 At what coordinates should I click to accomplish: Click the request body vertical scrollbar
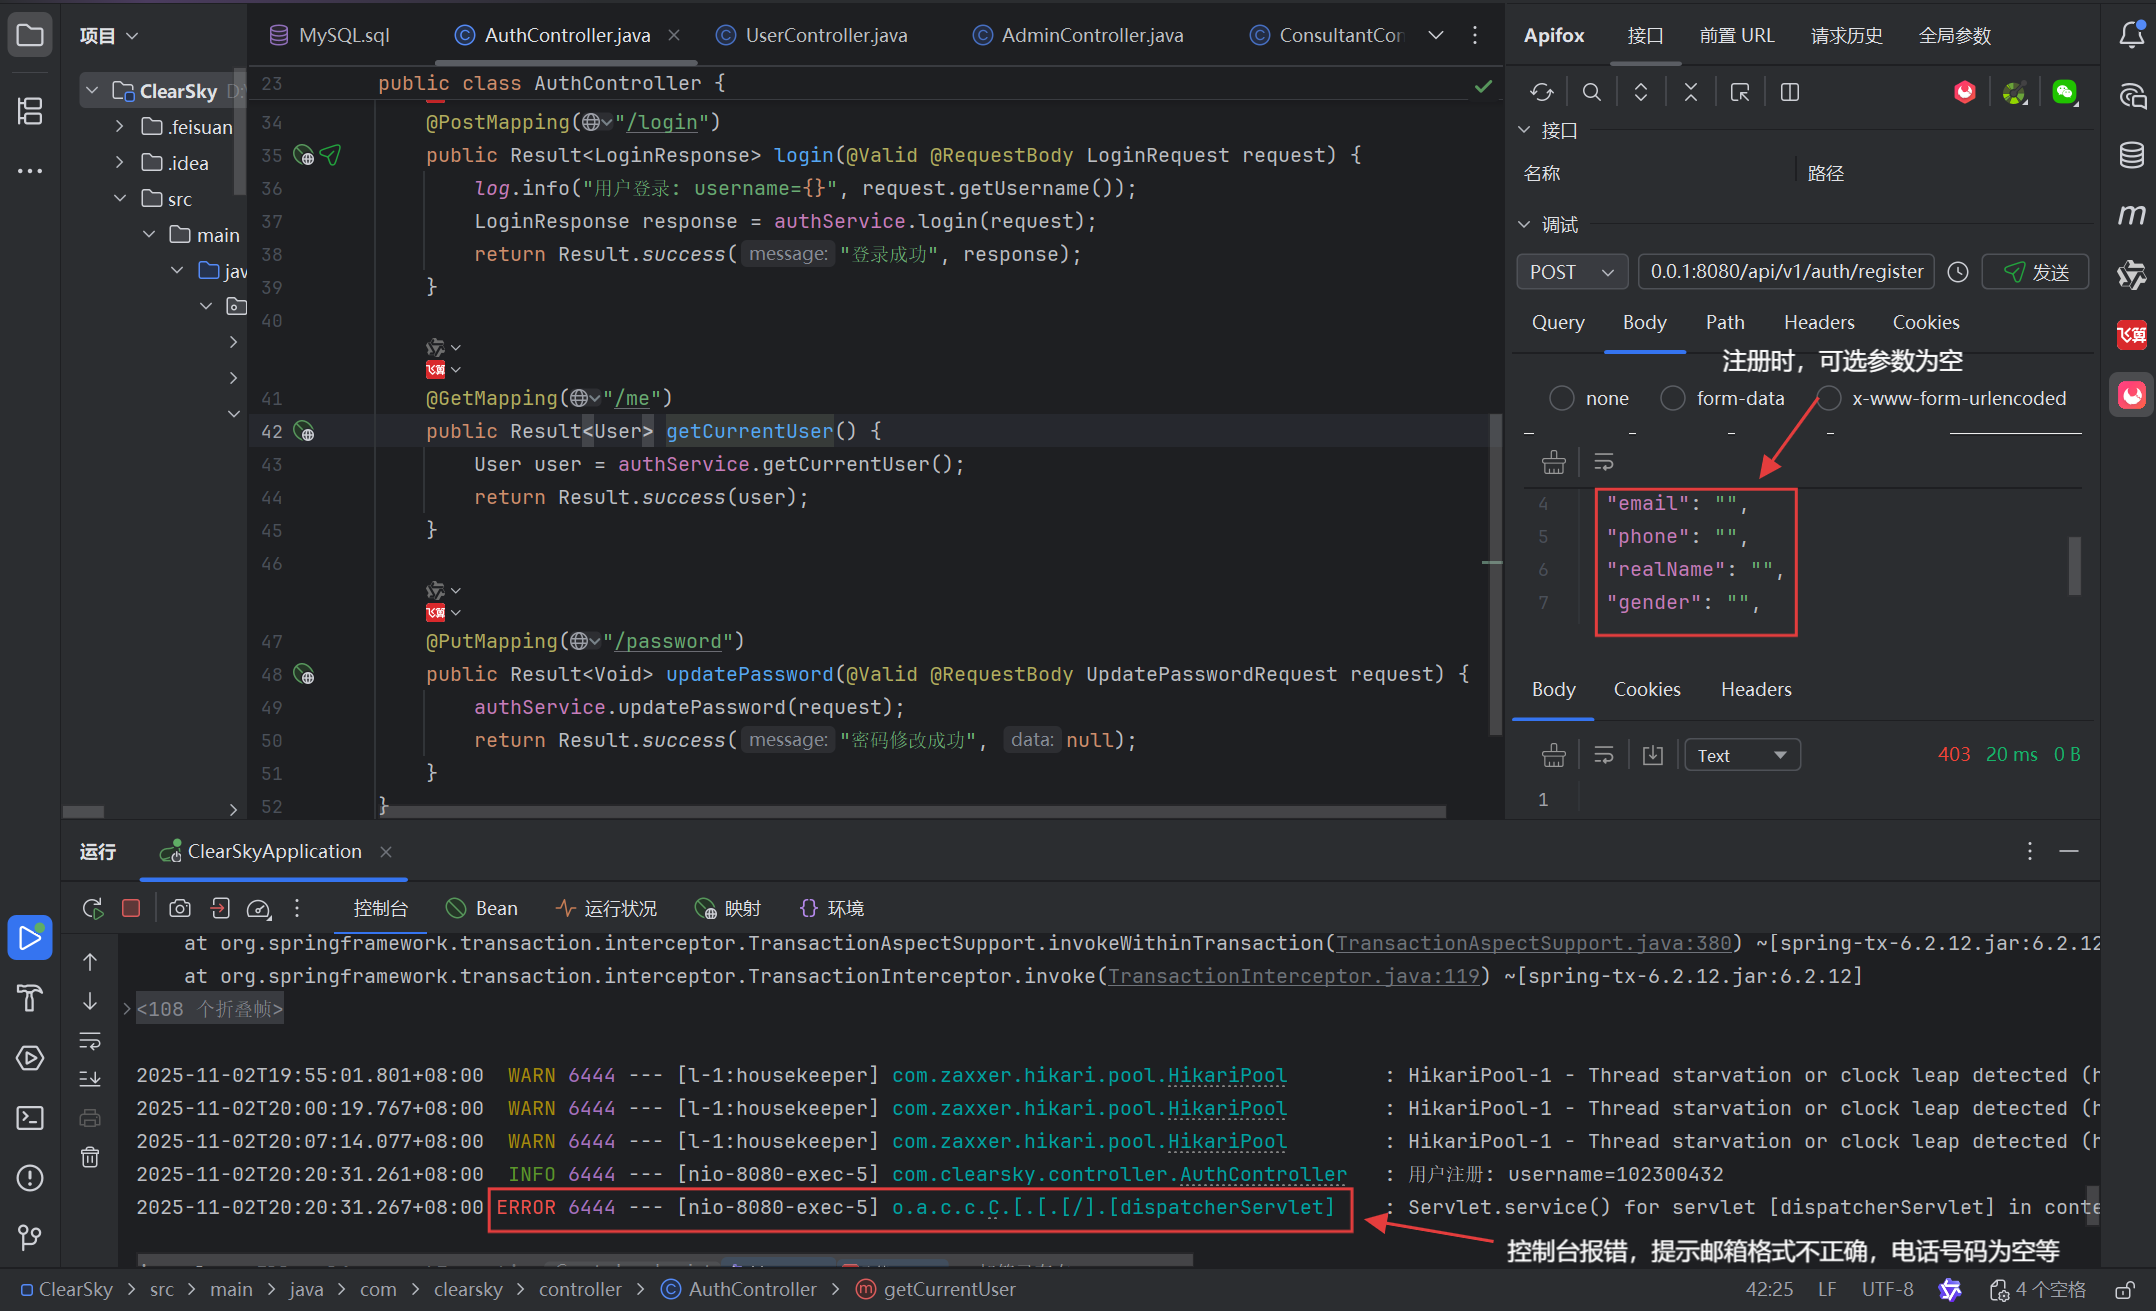[2075, 566]
